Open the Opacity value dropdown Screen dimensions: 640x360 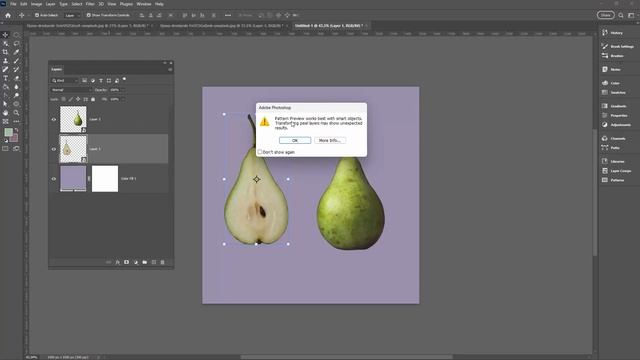point(123,90)
